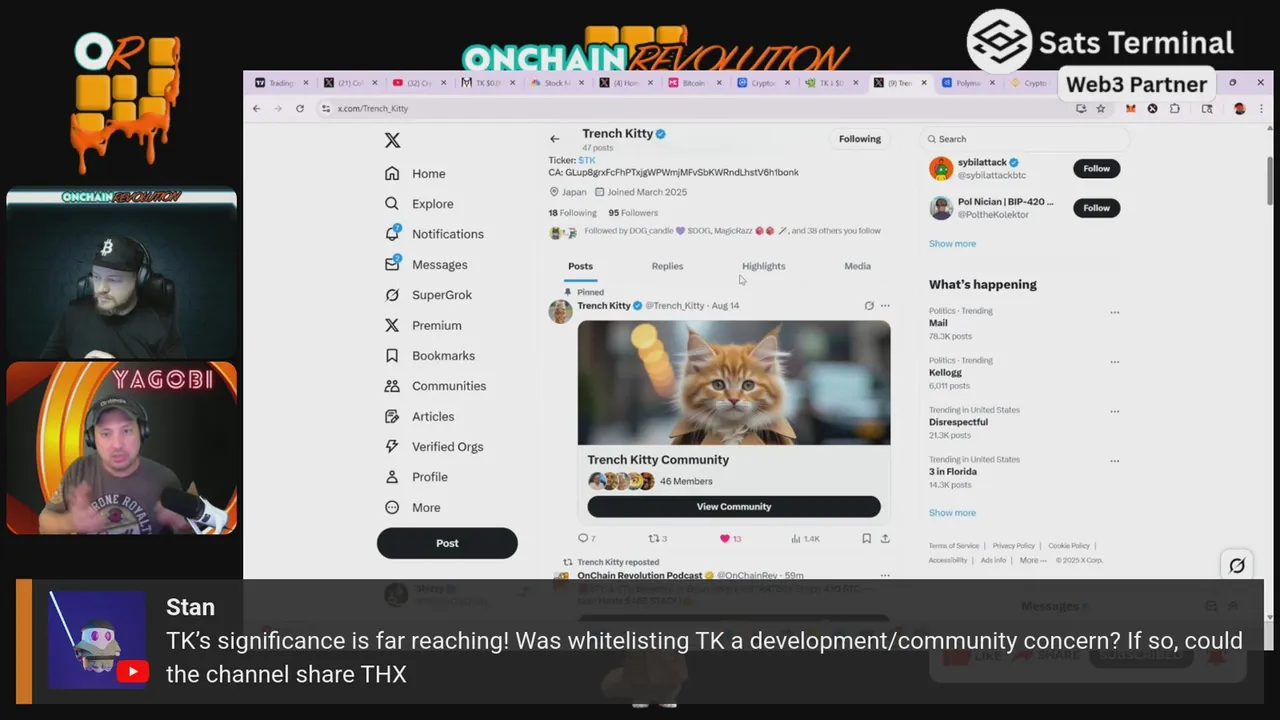The width and height of the screenshot is (1280, 720).
Task: Open the $TK ticker link
Action: (587, 160)
